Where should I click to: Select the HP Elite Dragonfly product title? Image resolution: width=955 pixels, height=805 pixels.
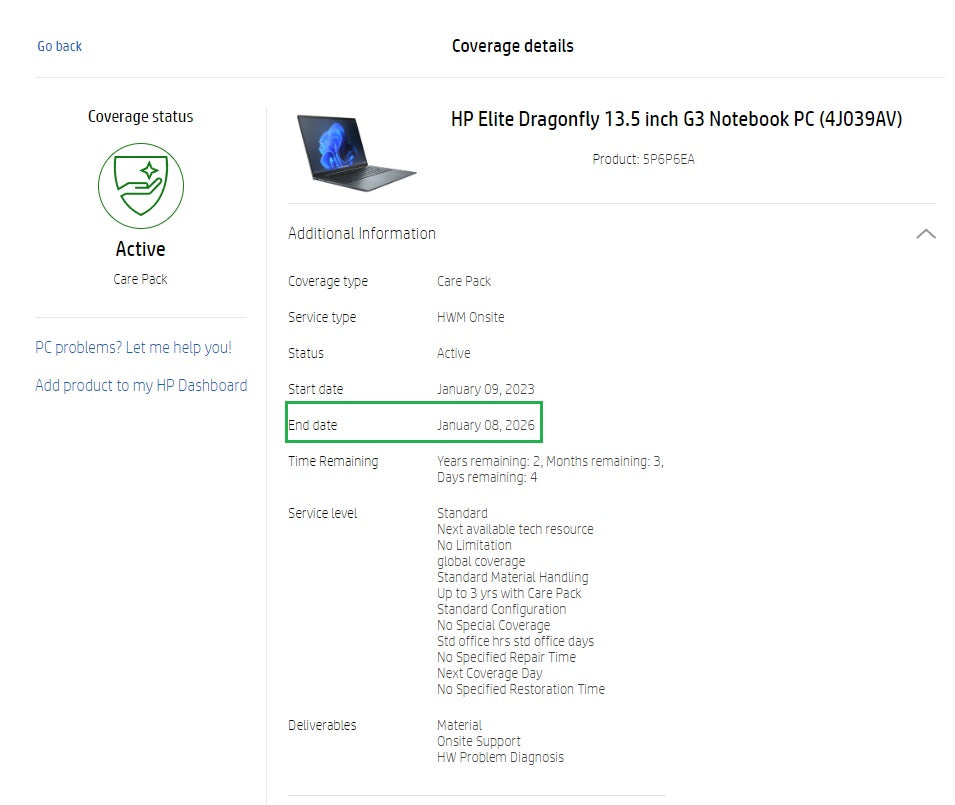[x=676, y=119]
